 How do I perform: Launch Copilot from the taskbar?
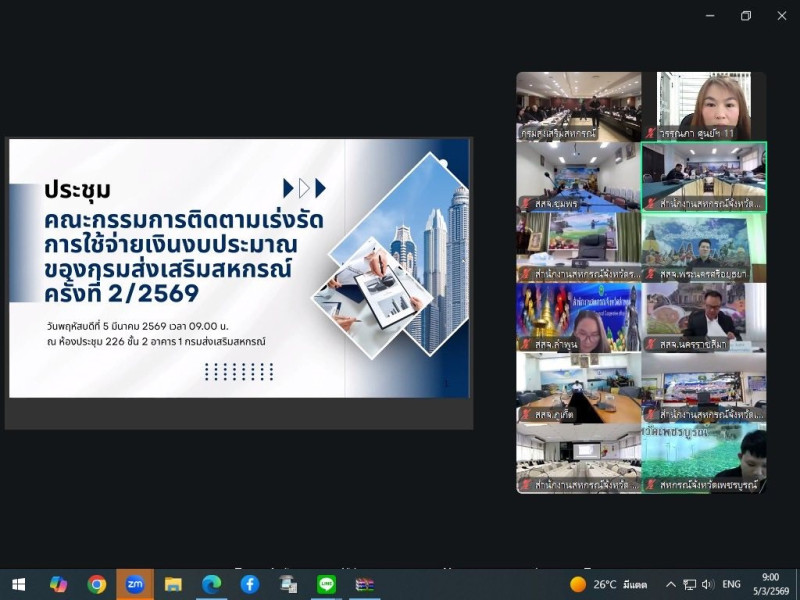[58, 584]
